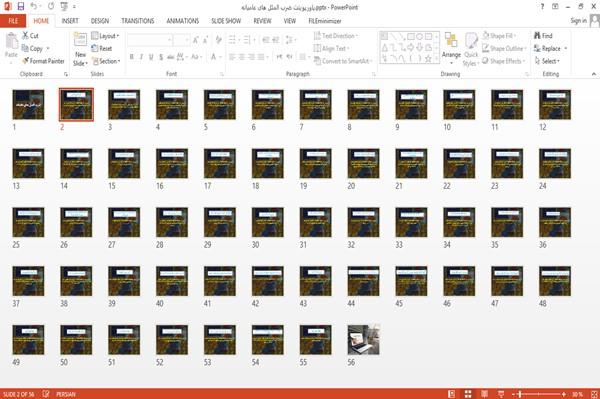This screenshot has height=399, width=600.
Task: Switch to the TRANSITIONS tab
Action: [x=138, y=21]
